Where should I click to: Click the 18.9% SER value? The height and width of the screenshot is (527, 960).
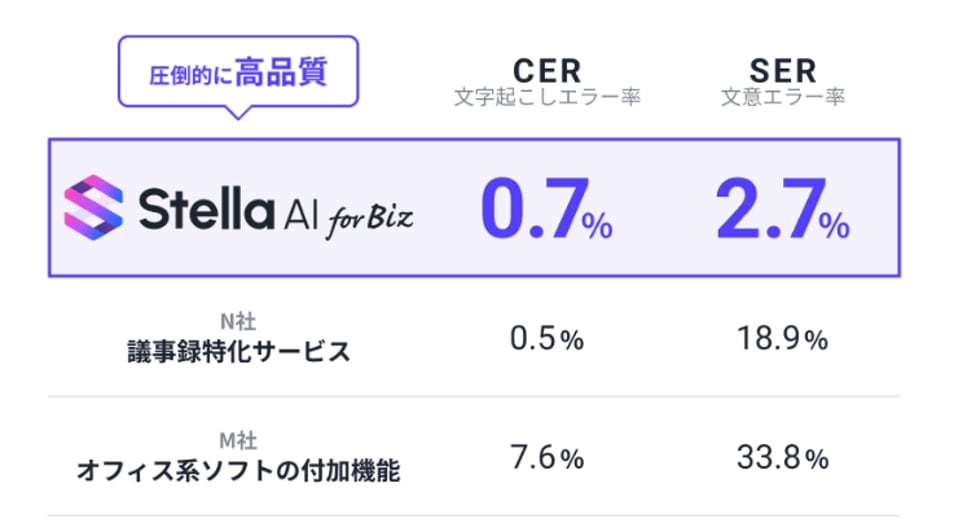click(782, 340)
